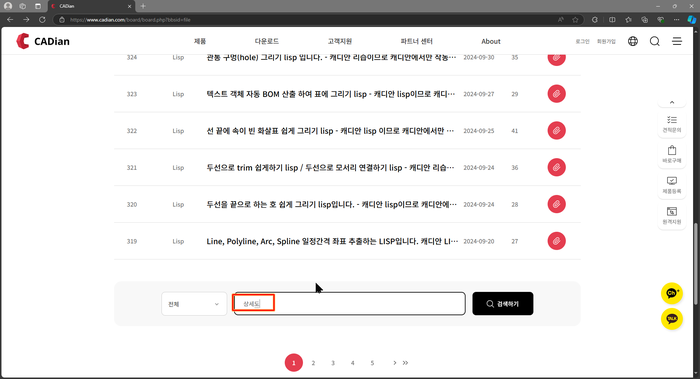Download attachment for post 322
700x379 pixels.
[556, 130]
